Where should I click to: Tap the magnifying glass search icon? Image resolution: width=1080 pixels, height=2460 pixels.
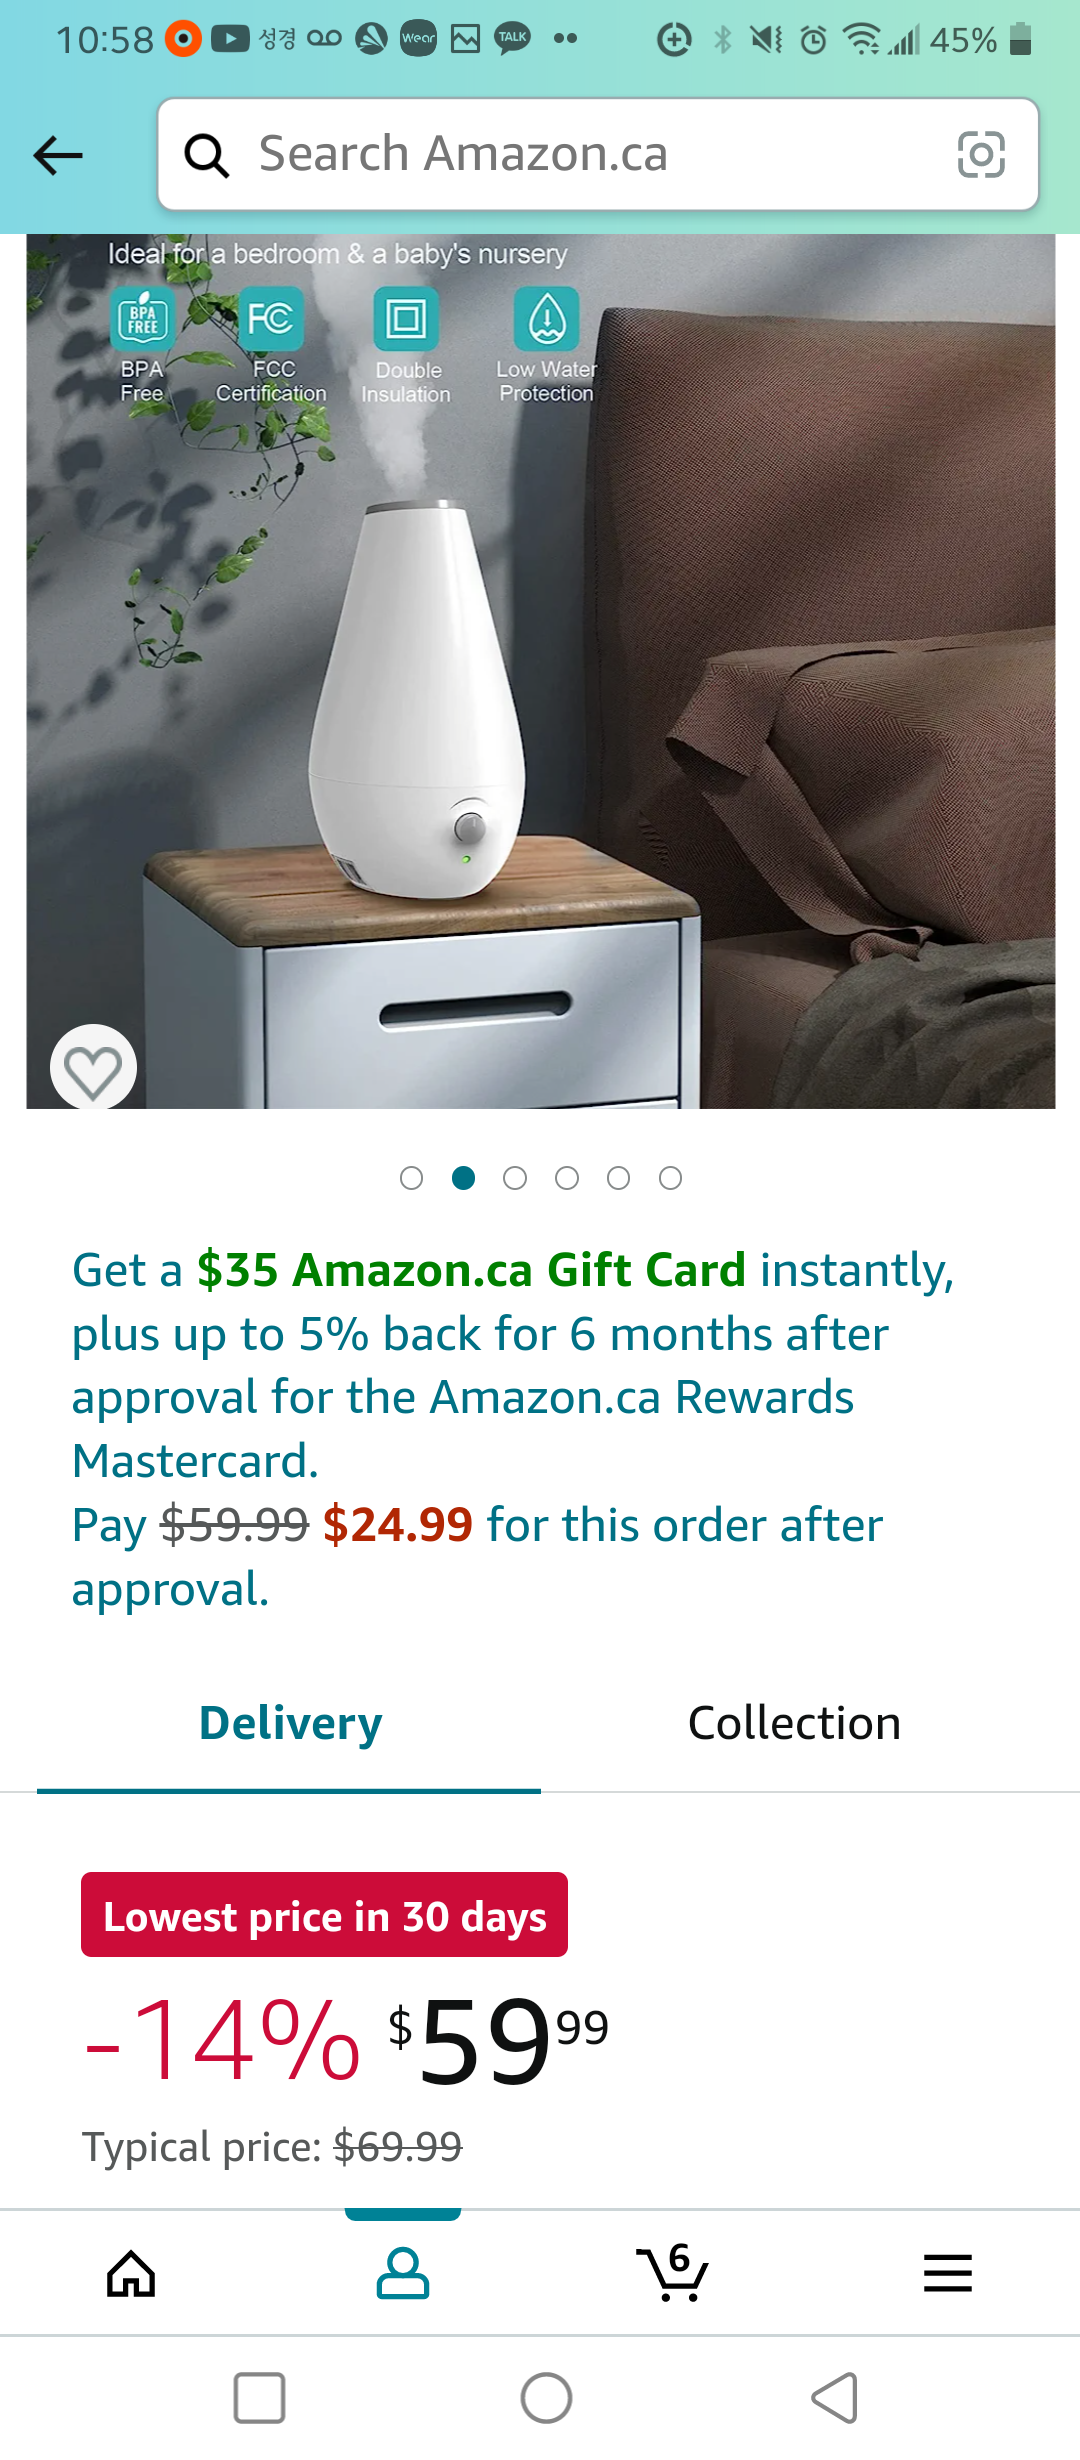pyautogui.click(x=207, y=155)
